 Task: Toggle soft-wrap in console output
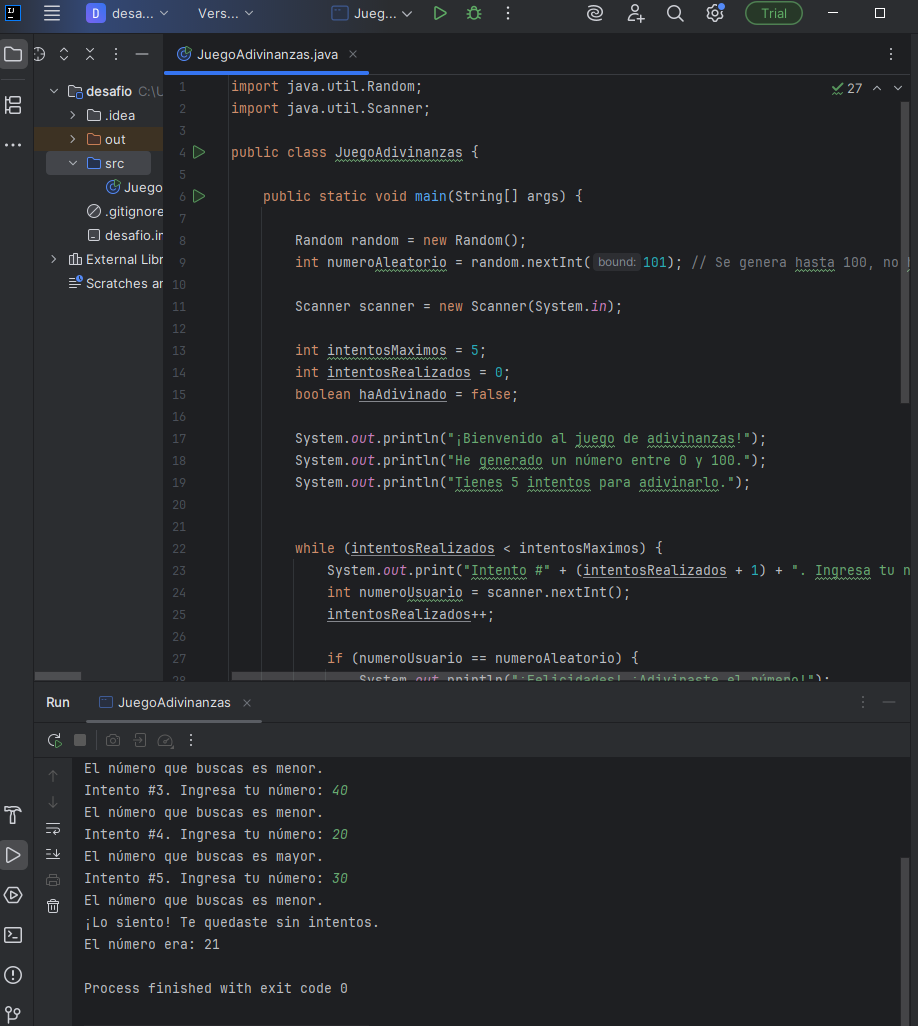click(x=53, y=828)
